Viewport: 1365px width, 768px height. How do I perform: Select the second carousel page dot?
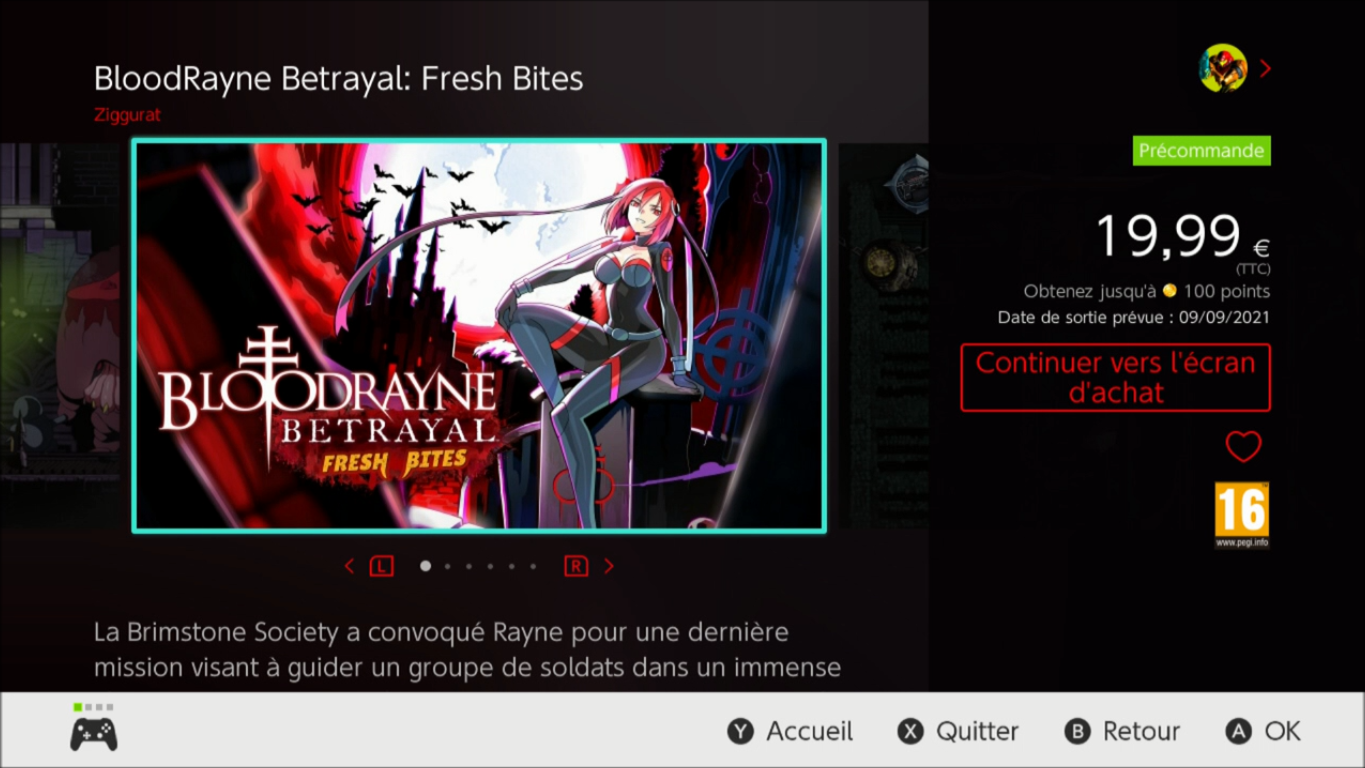447,566
